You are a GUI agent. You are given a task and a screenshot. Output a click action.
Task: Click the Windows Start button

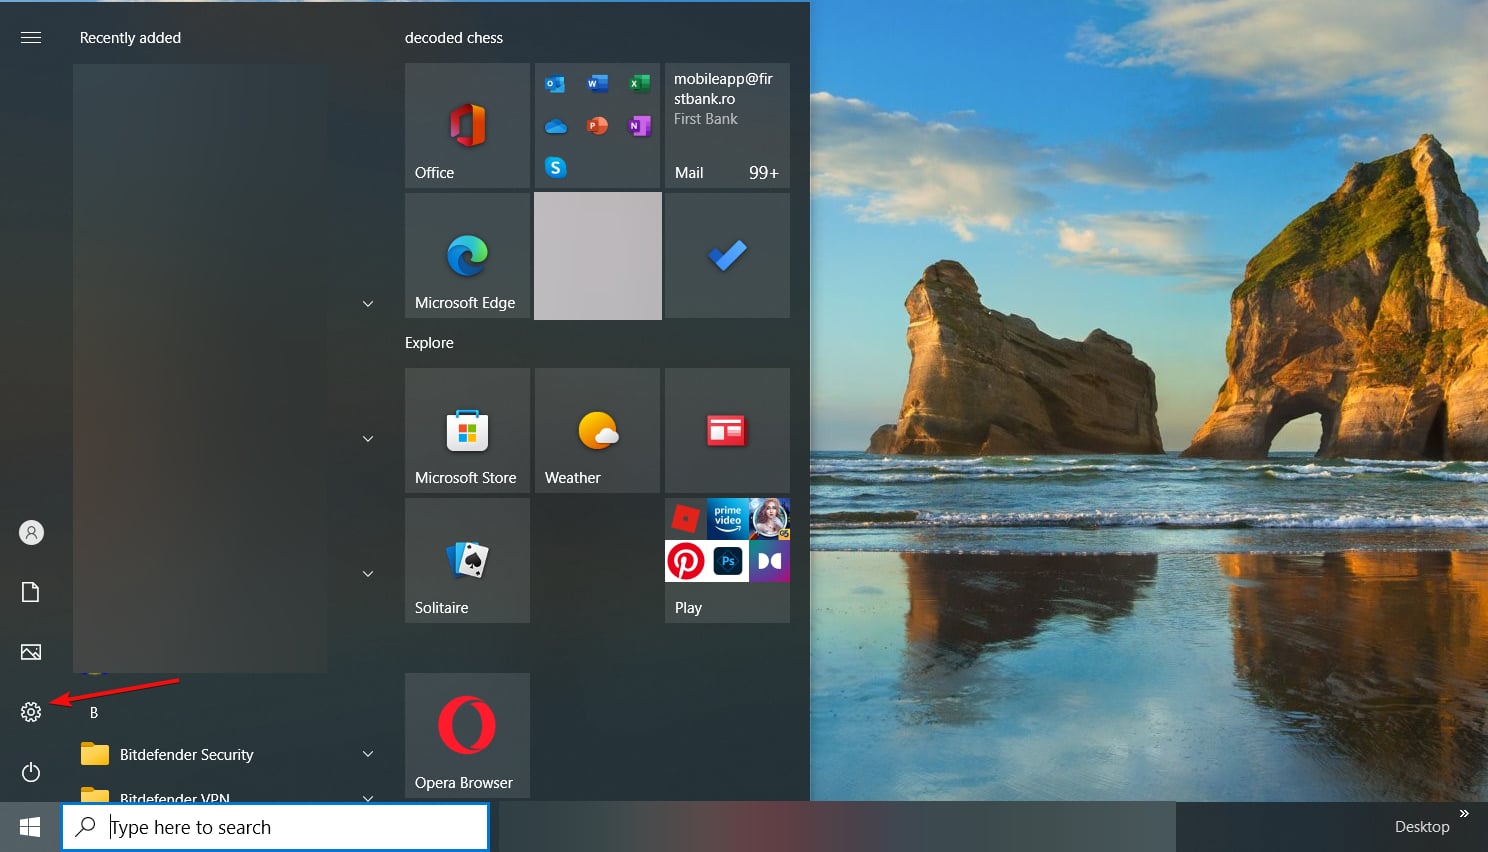click(x=29, y=826)
